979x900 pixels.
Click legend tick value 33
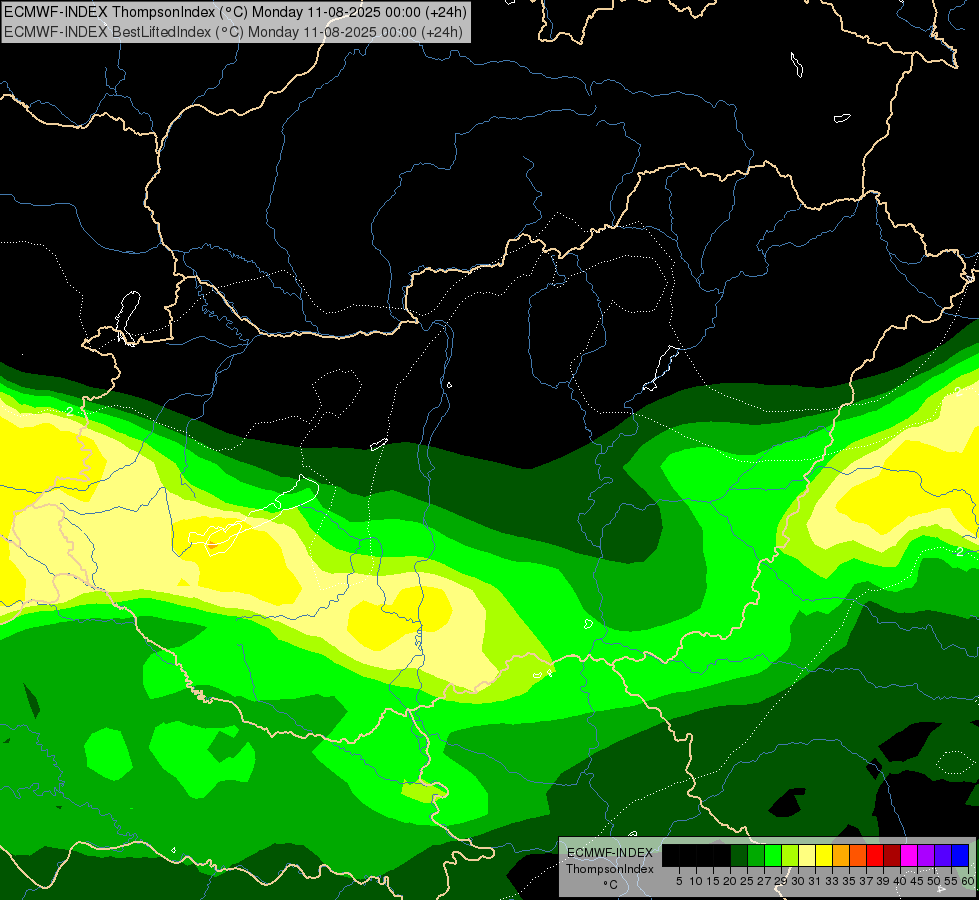click(x=832, y=881)
